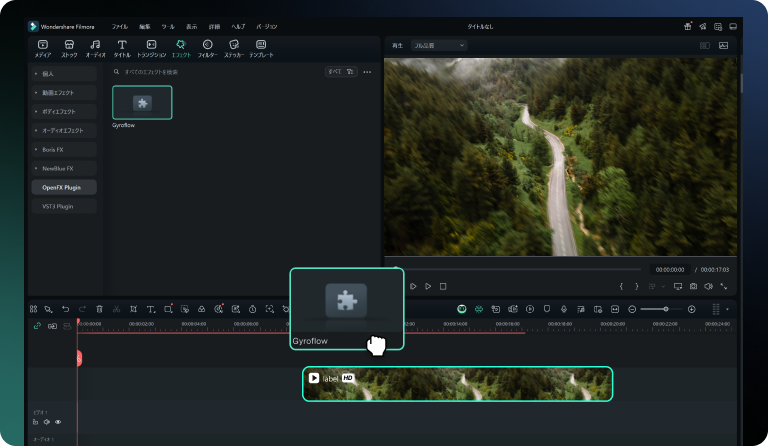Viewport: 768px width, 446px height.
Task: Enter fullscreen preview mode
Action: [x=723, y=286]
